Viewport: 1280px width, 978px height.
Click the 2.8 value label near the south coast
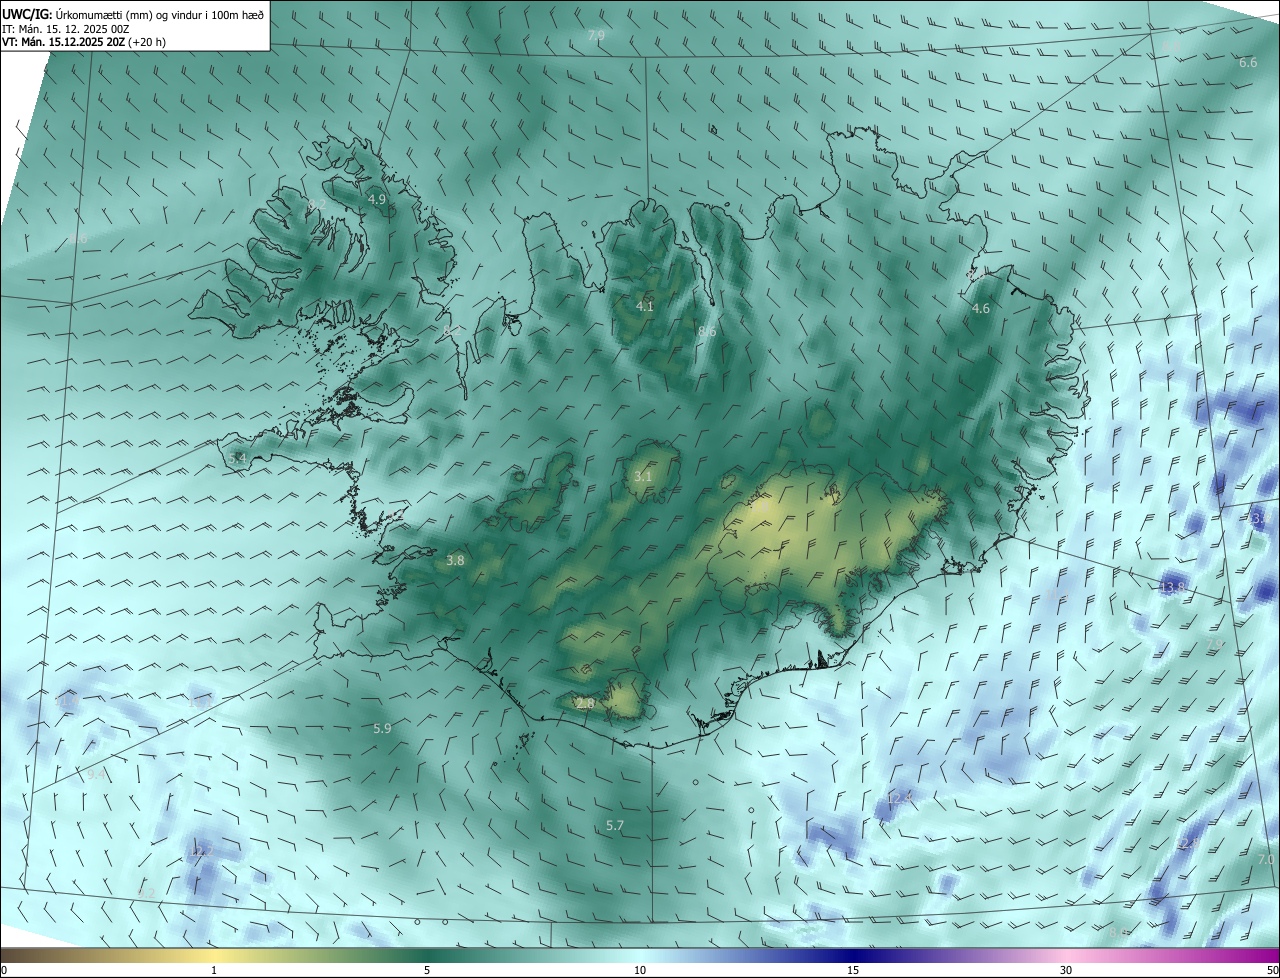coord(585,704)
